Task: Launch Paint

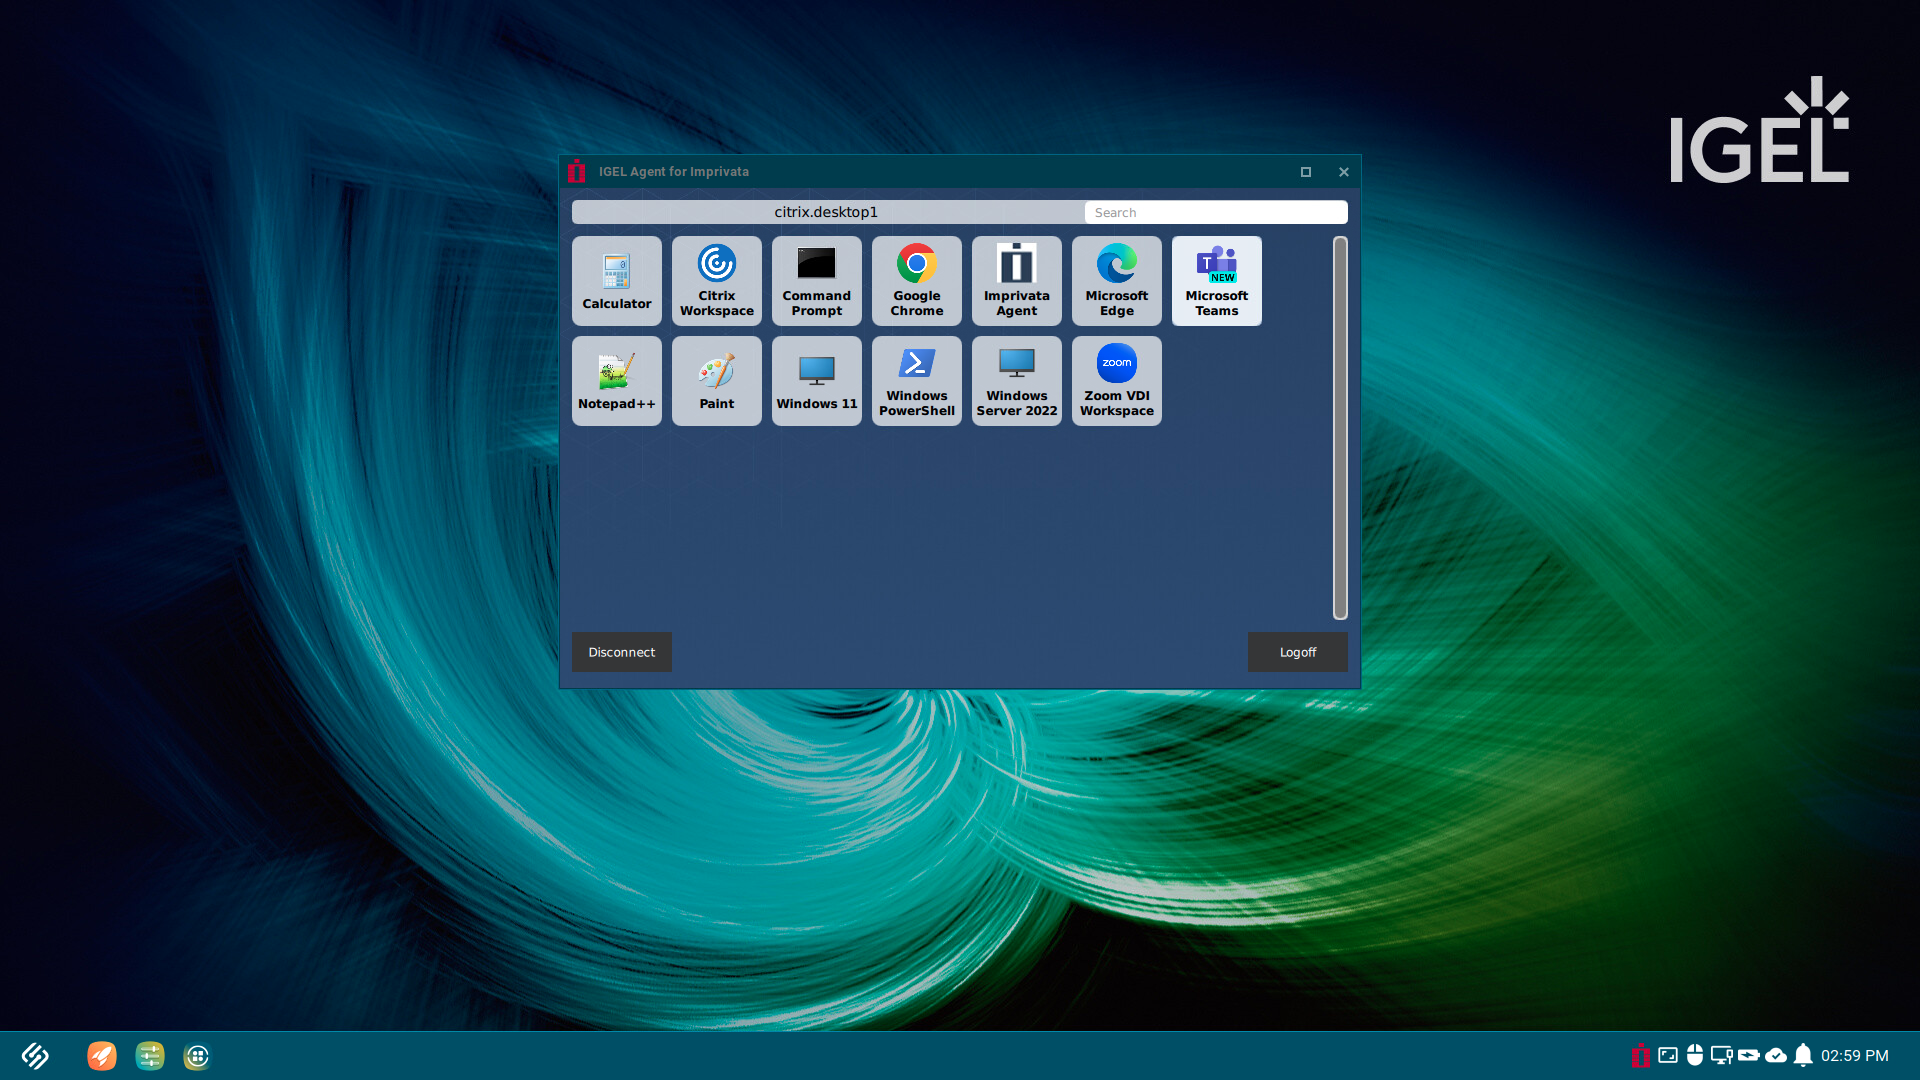Action: [x=716, y=381]
